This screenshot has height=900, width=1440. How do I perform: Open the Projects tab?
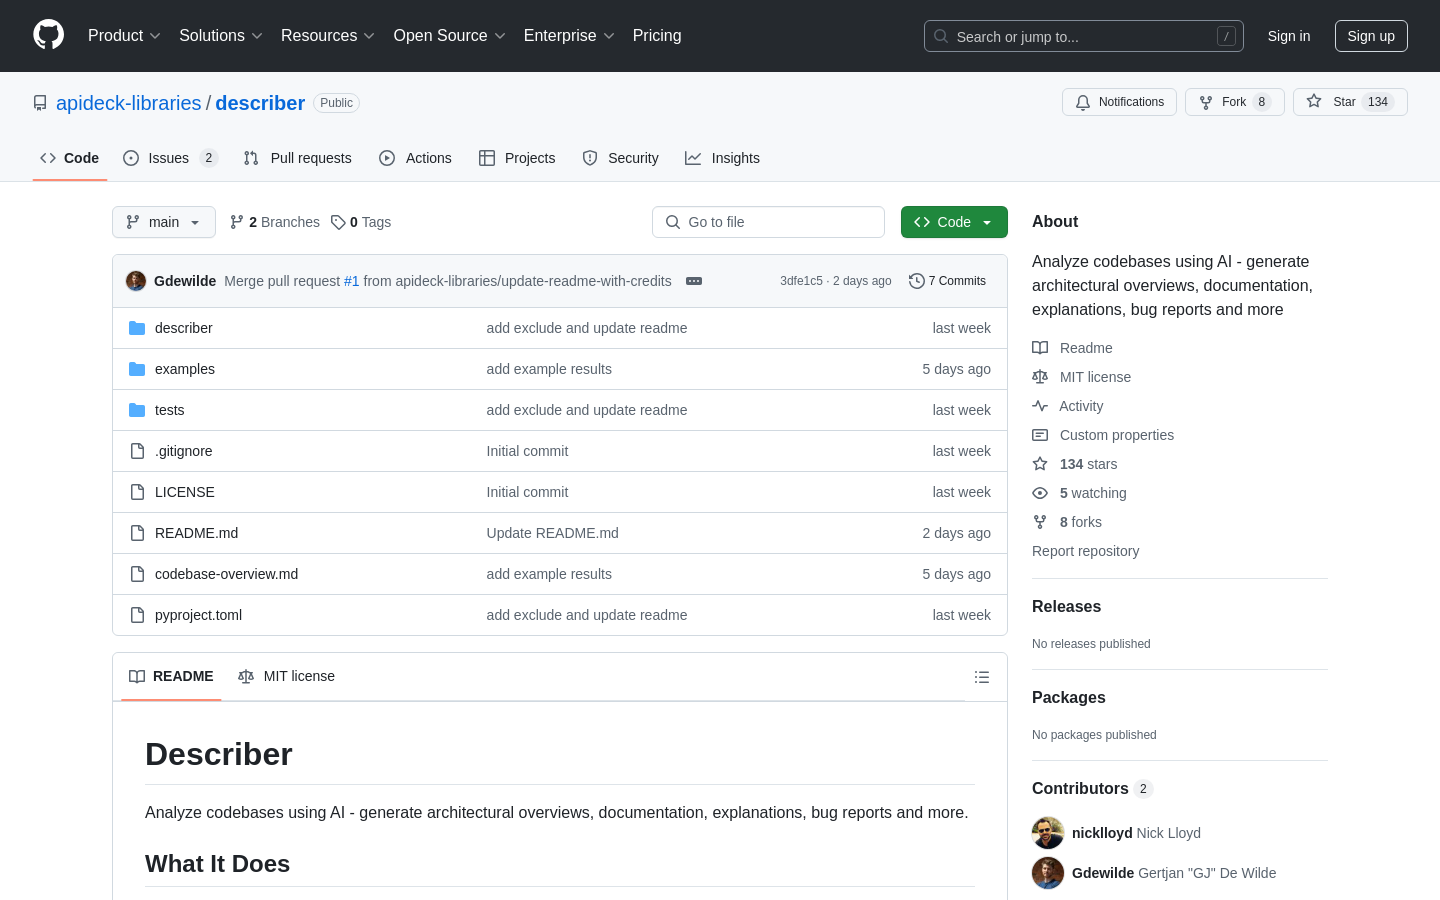click(x=517, y=158)
